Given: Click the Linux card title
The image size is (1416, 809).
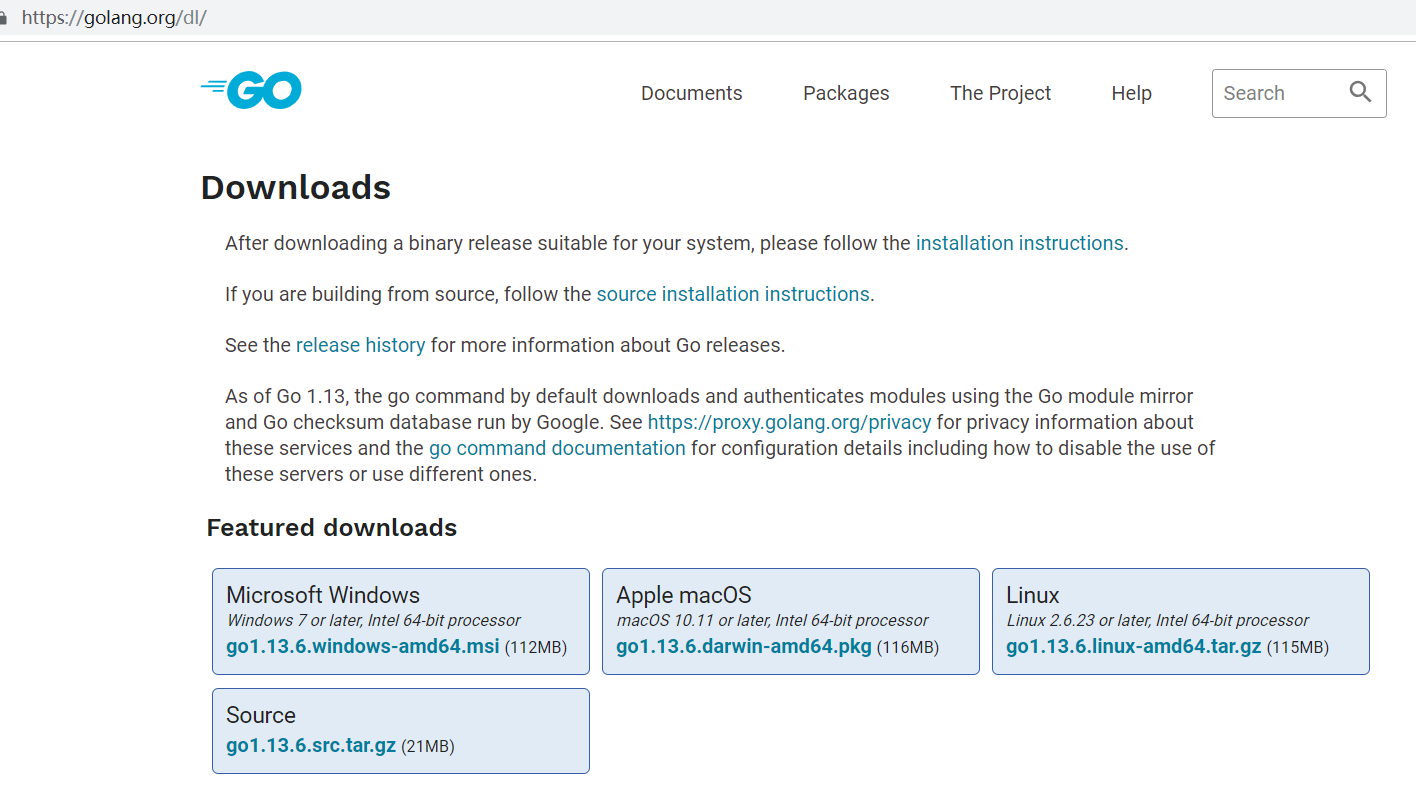Looking at the screenshot, I should point(1032,595).
